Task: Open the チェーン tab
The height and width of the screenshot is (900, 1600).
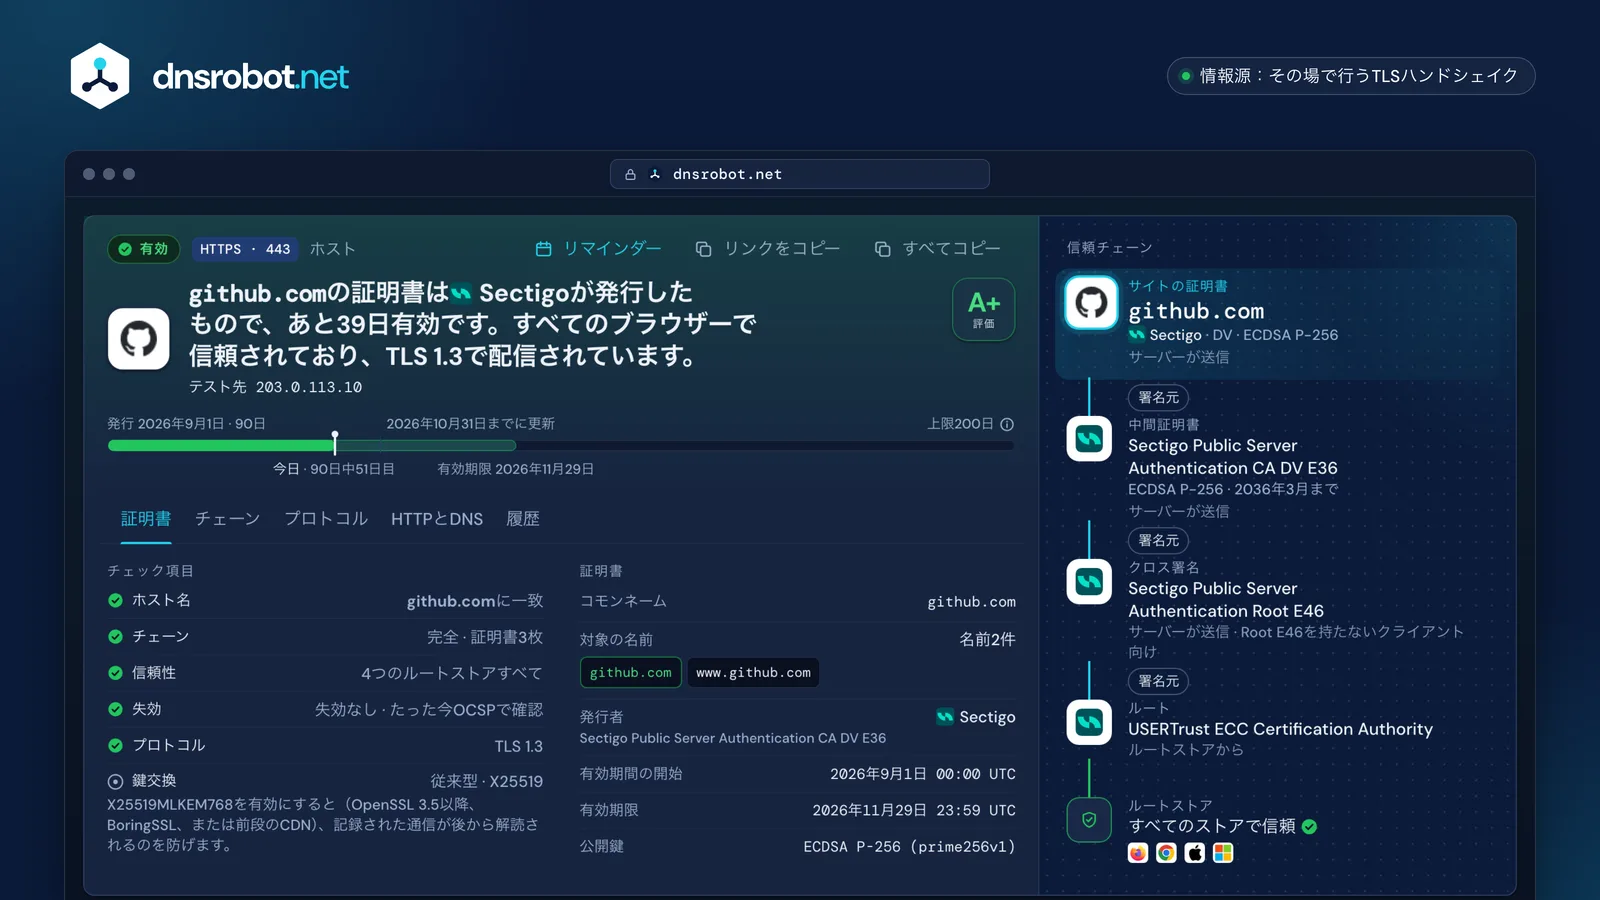Action: point(227,519)
